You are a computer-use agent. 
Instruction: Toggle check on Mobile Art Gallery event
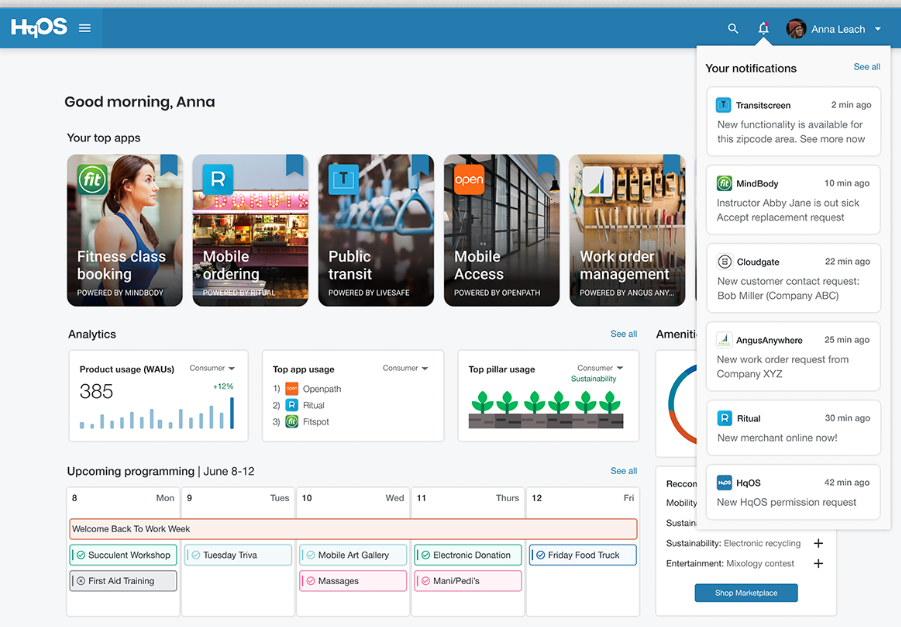[x=311, y=555]
